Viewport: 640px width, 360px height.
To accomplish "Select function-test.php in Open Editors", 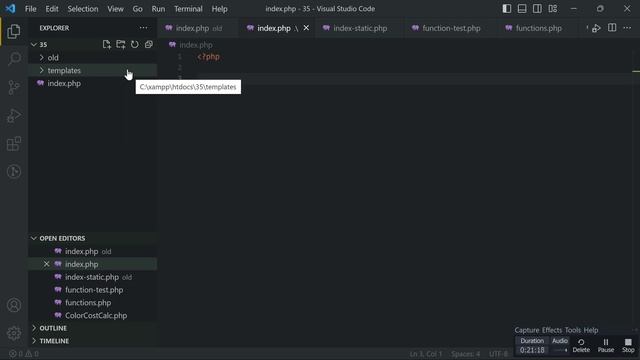I will (92, 290).
